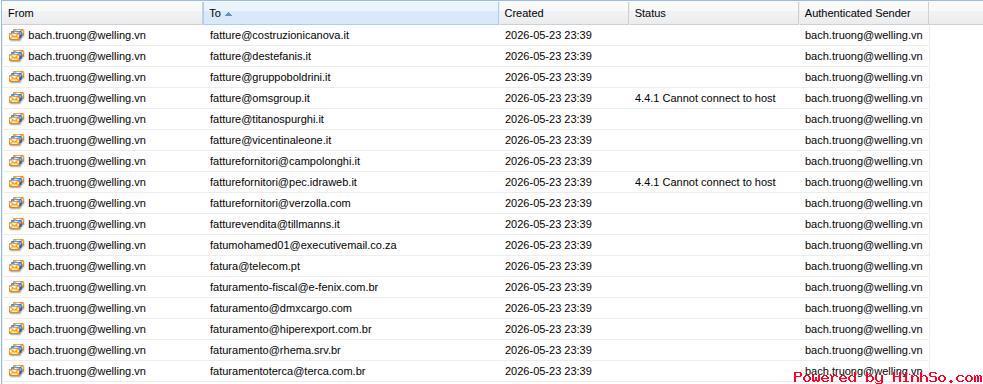Select recipient fatture@omsgroup.it
The height and width of the screenshot is (384, 983).
[x=260, y=98]
